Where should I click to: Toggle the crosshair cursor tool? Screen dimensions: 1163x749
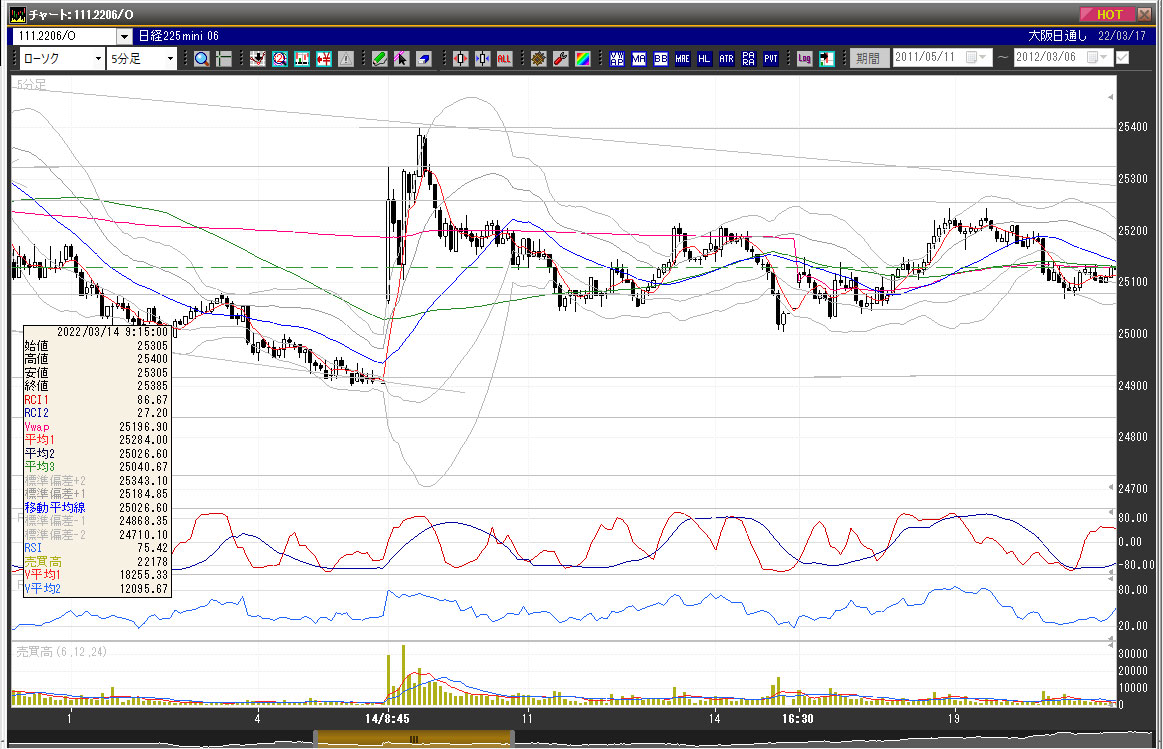(x=223, y=59)
